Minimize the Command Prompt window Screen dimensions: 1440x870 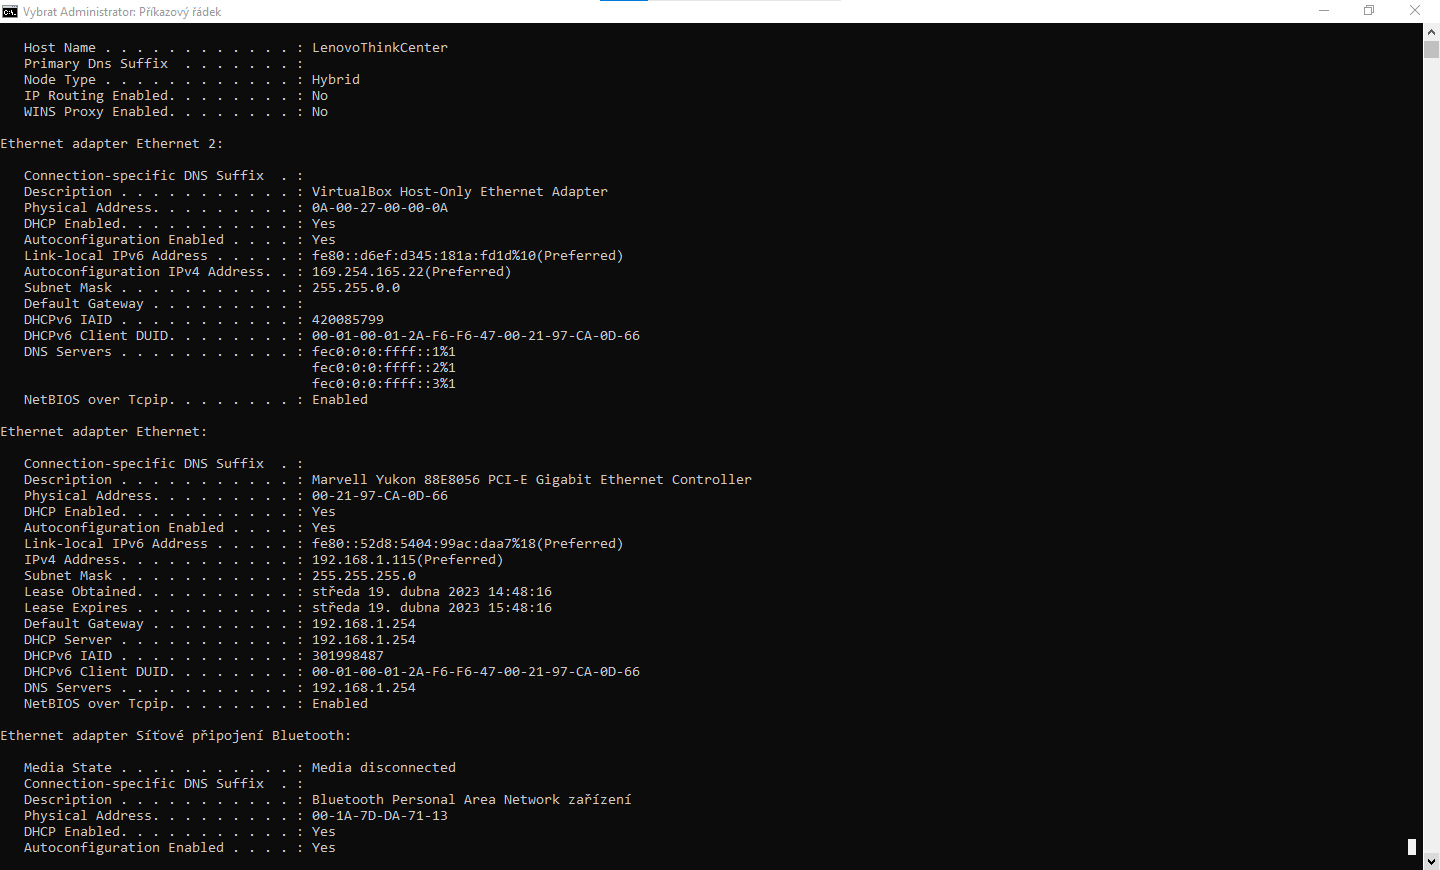[x=1324, y=11]
